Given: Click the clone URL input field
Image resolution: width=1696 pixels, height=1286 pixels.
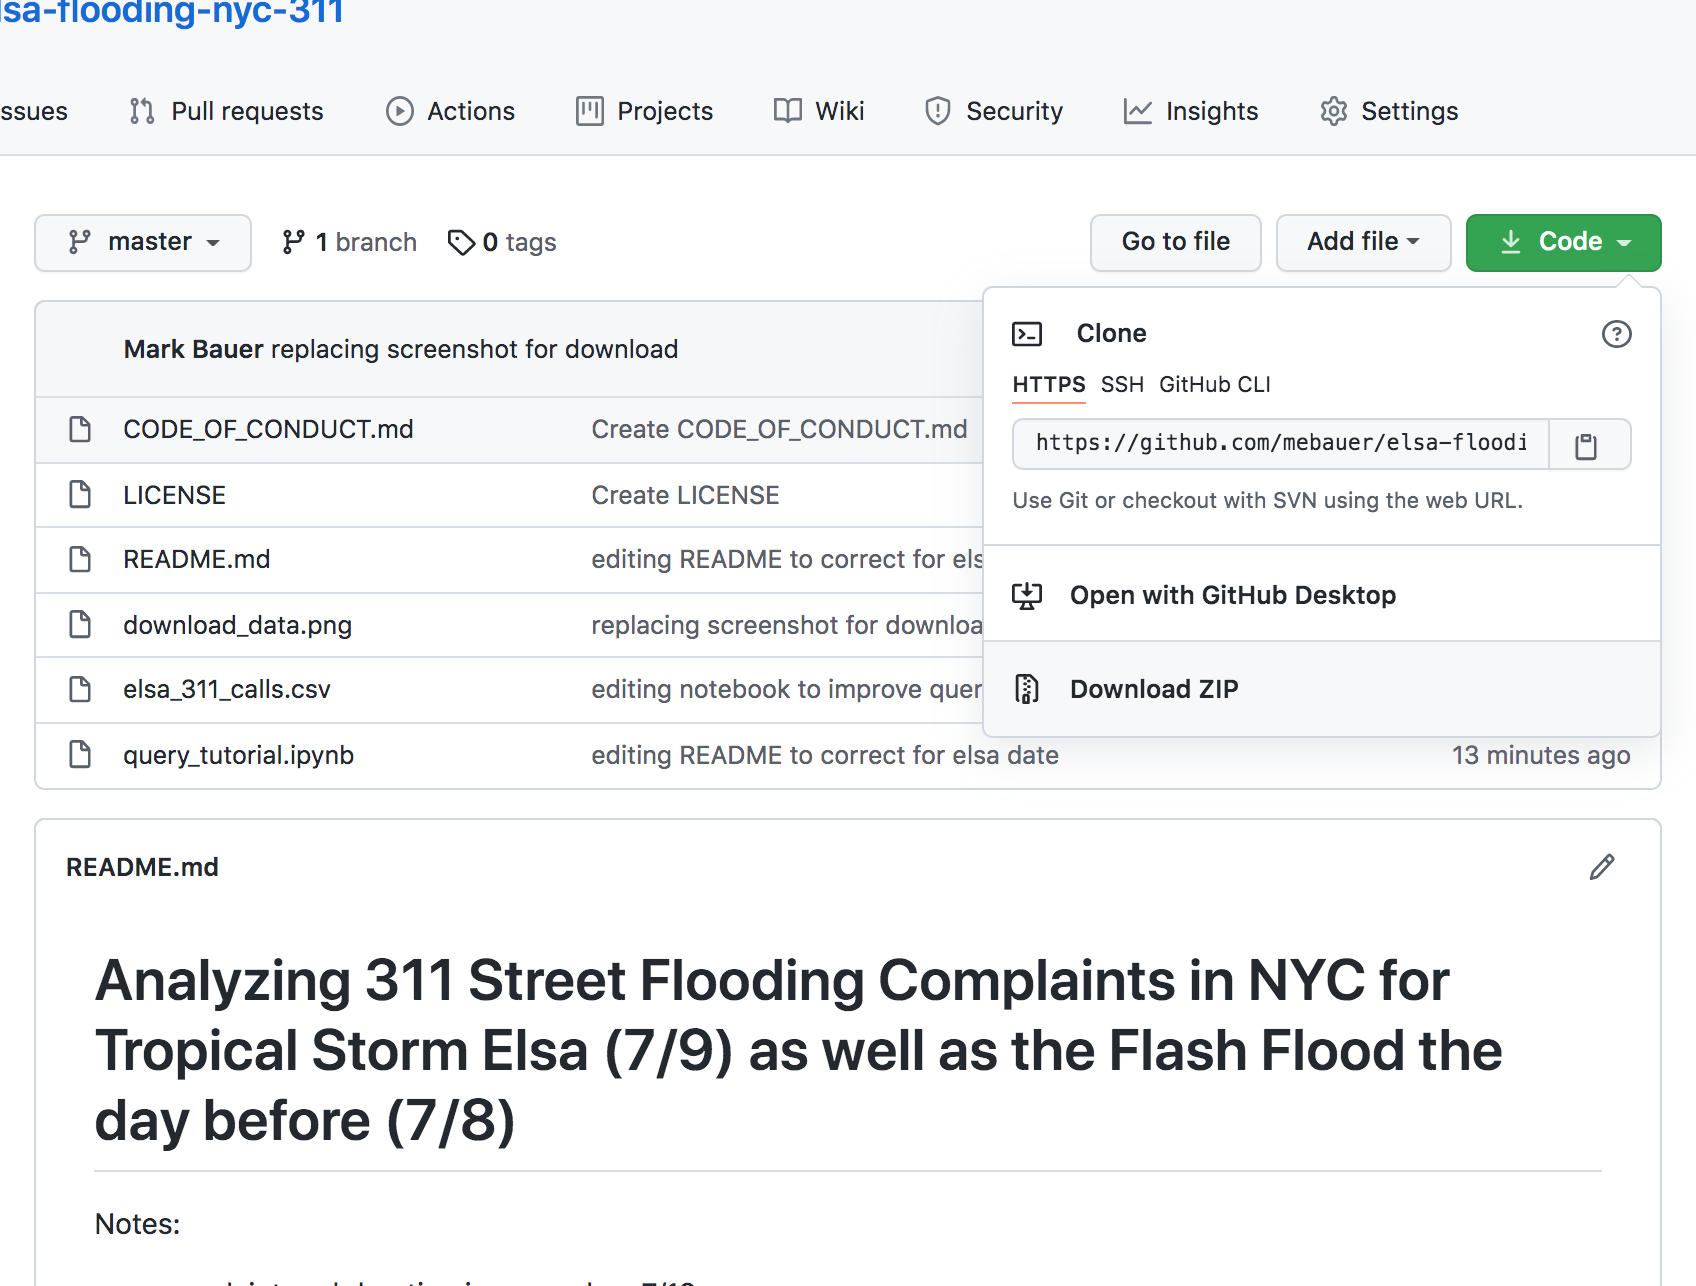Looking at the screenshot, I should [1280, 443].
